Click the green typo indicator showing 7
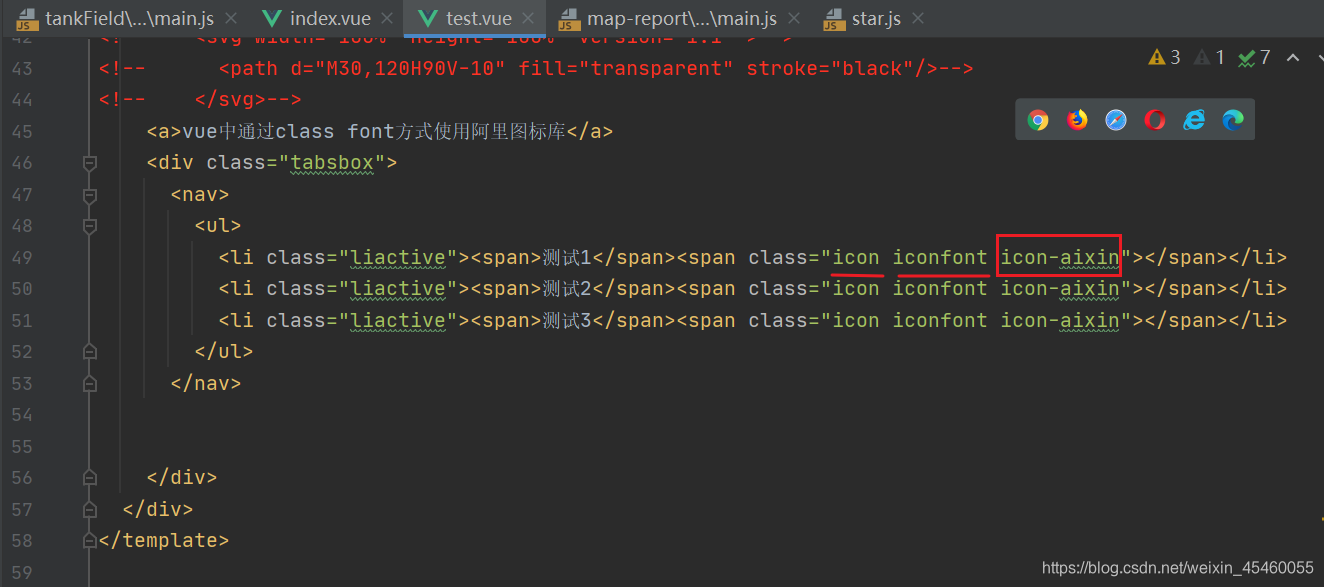The image size is (1324, 587). (1255, 57)
